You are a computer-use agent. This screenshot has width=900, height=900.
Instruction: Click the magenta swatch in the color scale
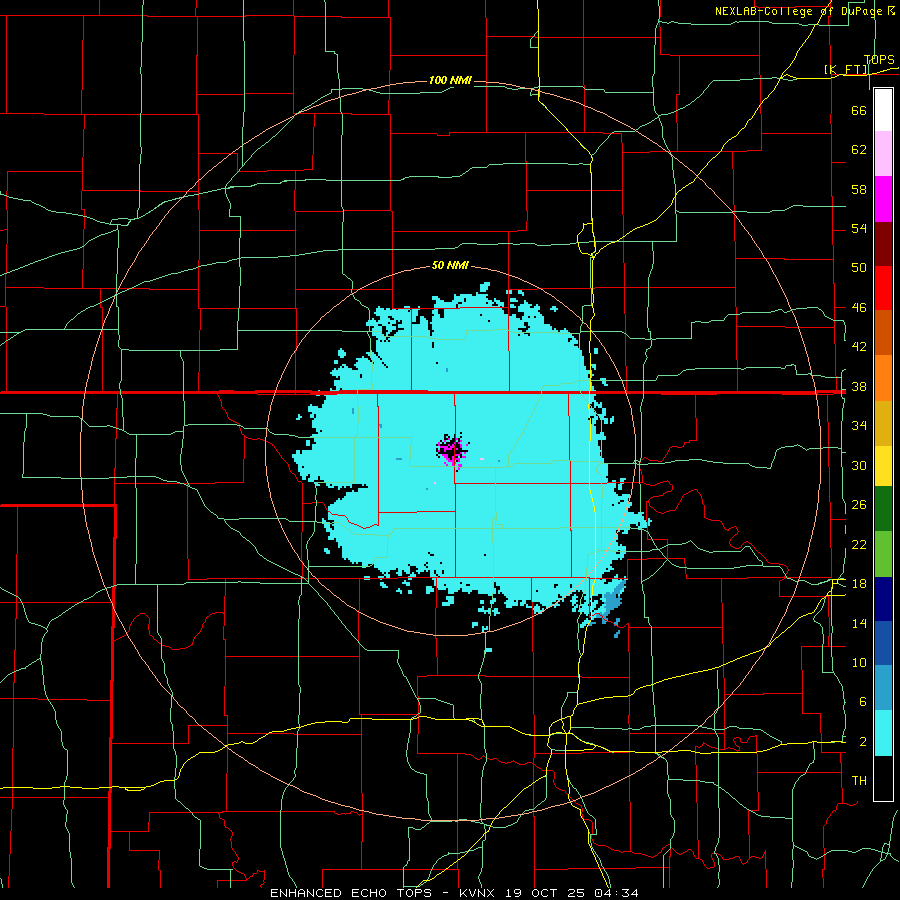[883, 199]
